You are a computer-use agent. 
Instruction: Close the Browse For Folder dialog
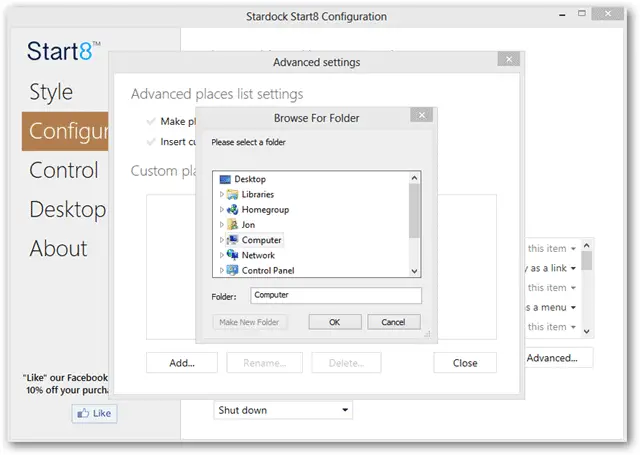422,115
